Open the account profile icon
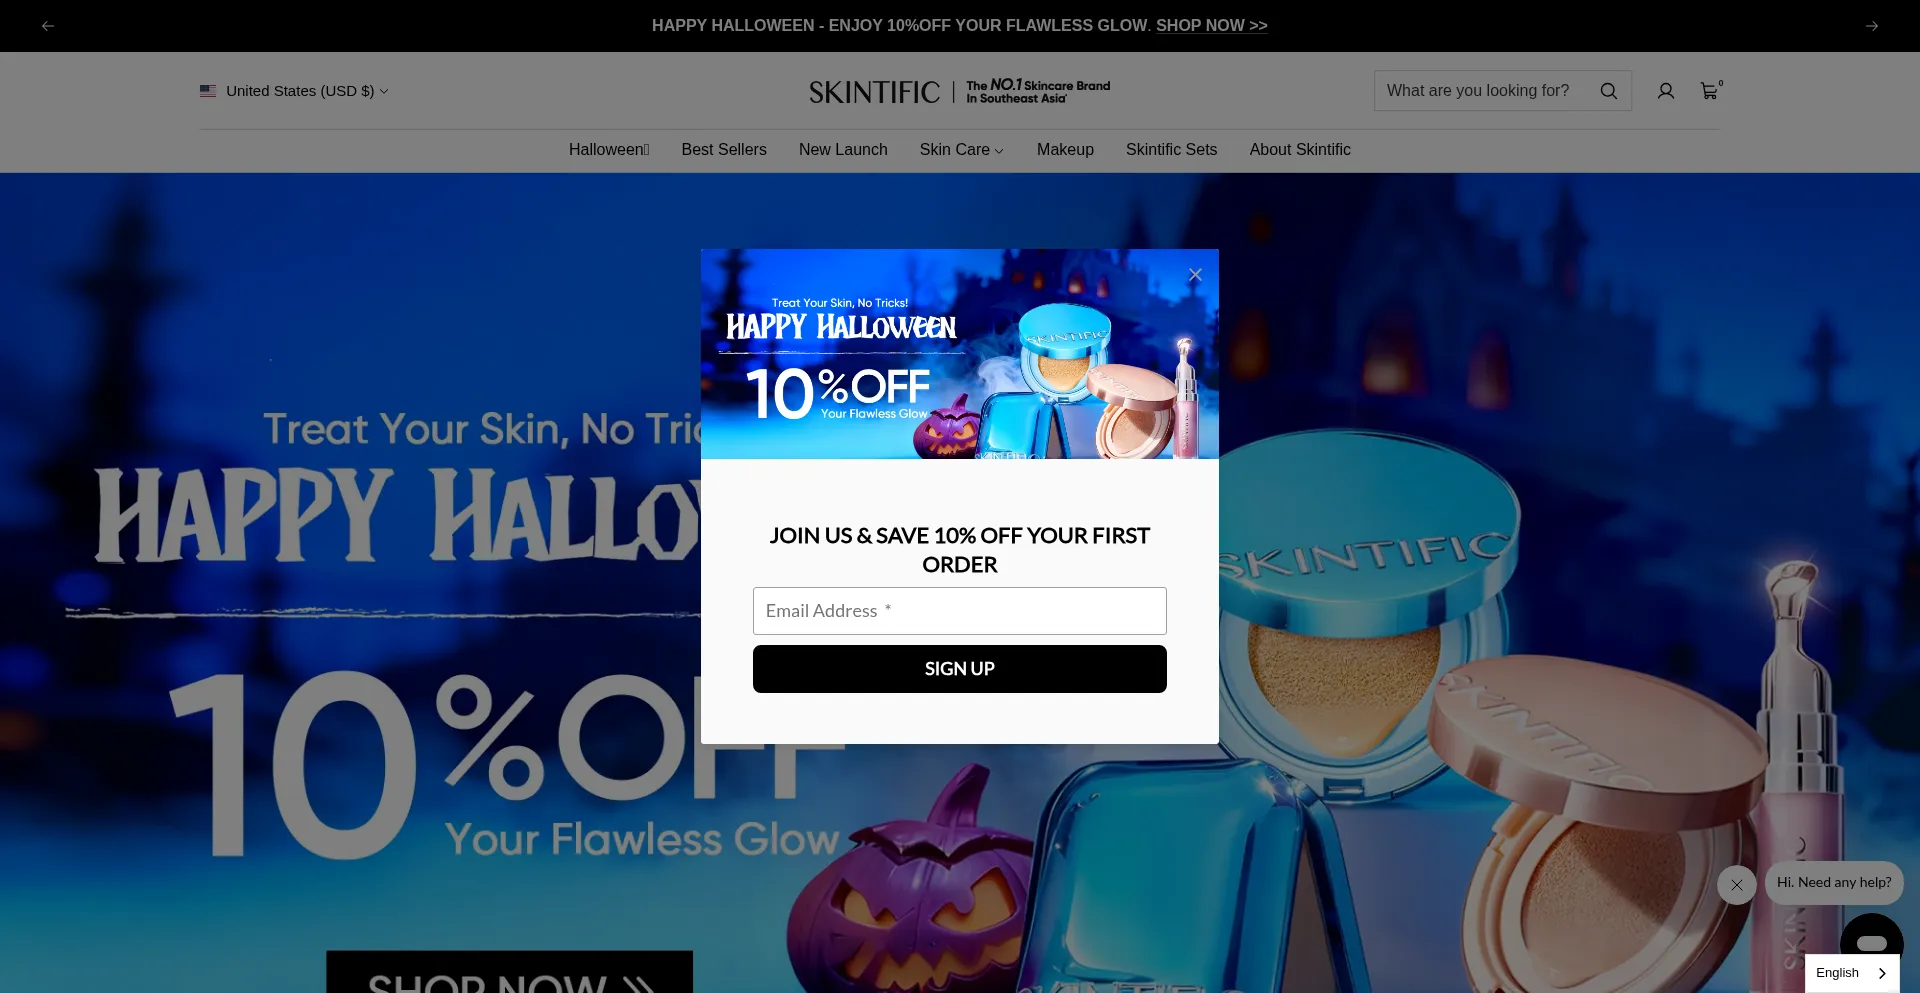This screenshot has height=993, width=1920. (x=1665, y=91)
